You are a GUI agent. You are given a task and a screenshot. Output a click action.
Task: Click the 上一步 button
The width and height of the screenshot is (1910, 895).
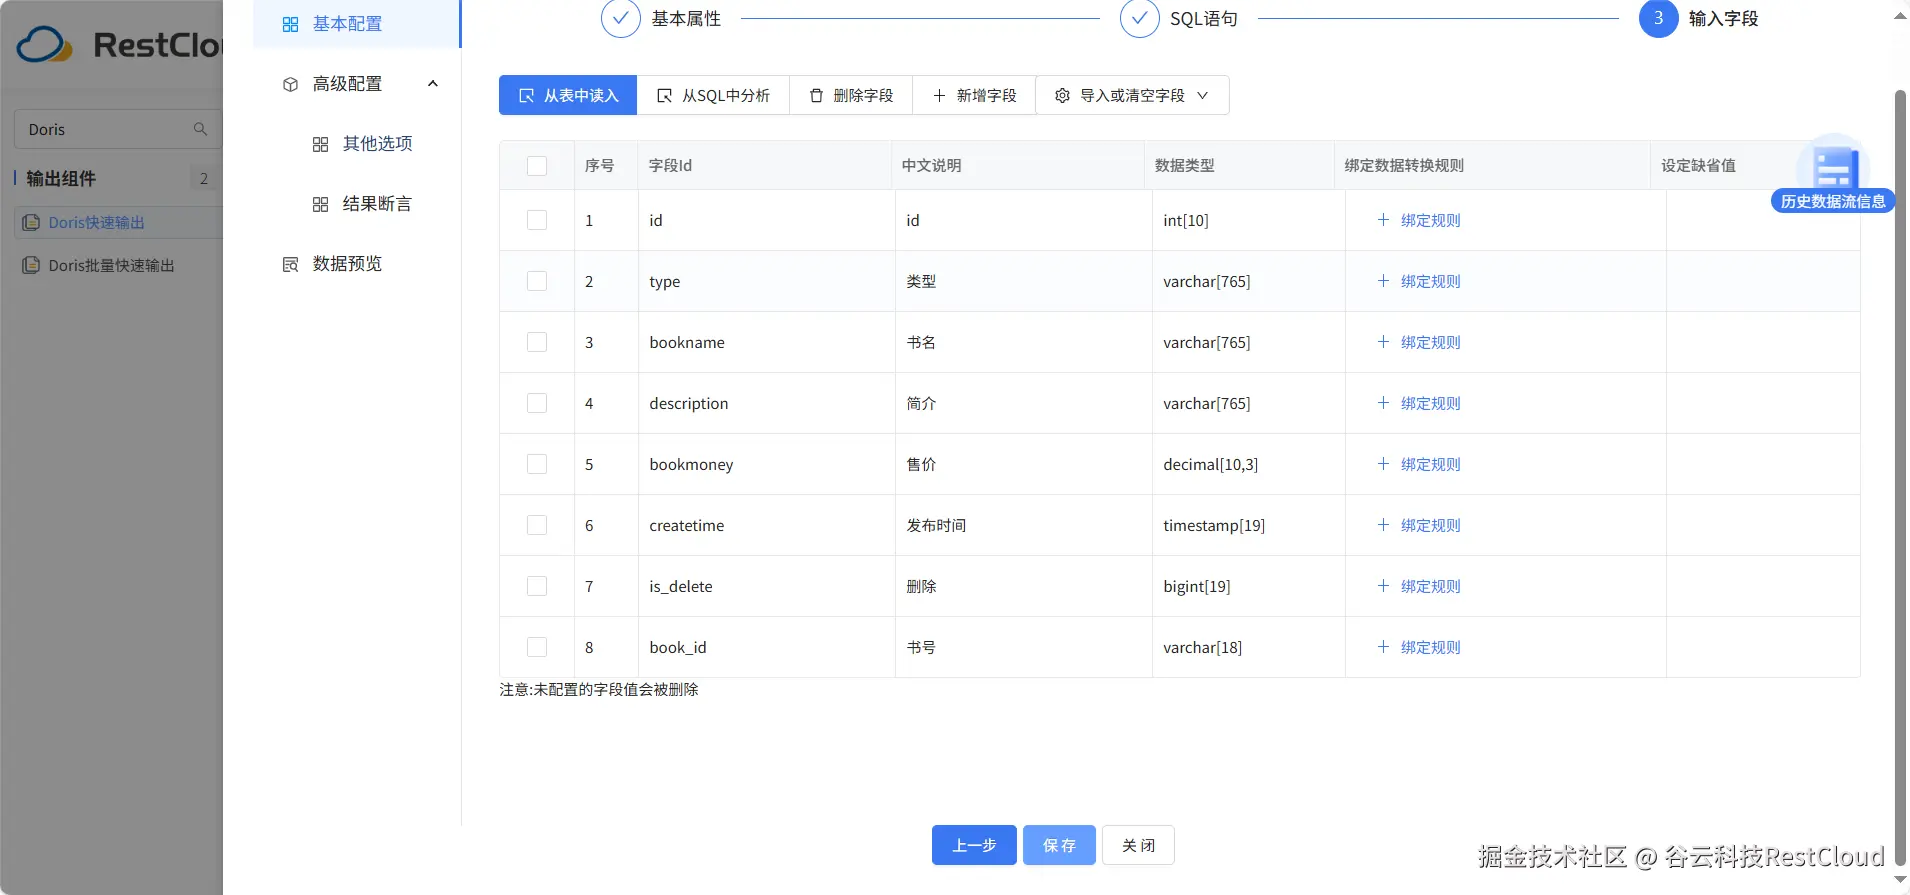pyautogui.click(x=974, y=845)
